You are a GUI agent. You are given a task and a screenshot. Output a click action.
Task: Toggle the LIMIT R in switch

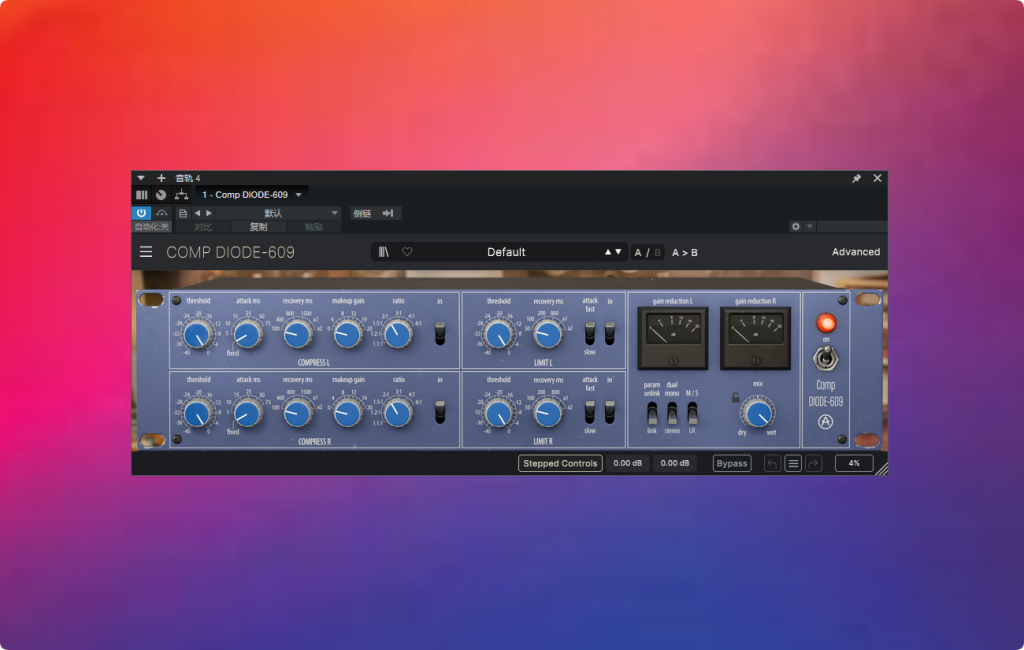click(x=610, y=412)
